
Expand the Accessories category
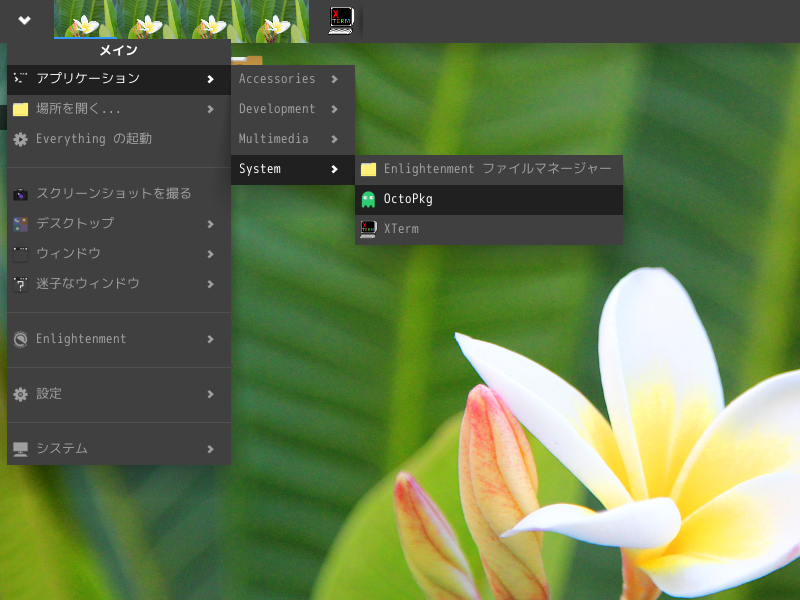coord(293,79)
